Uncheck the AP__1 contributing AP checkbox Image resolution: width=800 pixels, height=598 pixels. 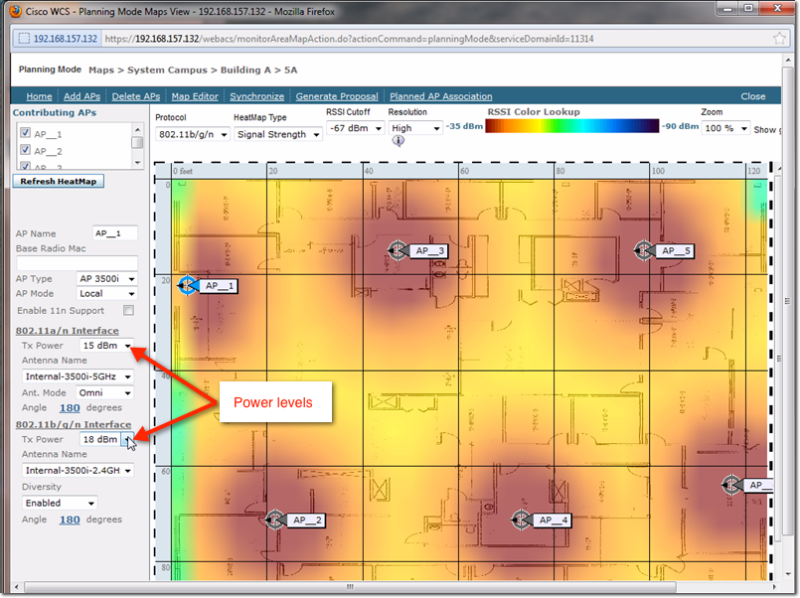[25, 133]
